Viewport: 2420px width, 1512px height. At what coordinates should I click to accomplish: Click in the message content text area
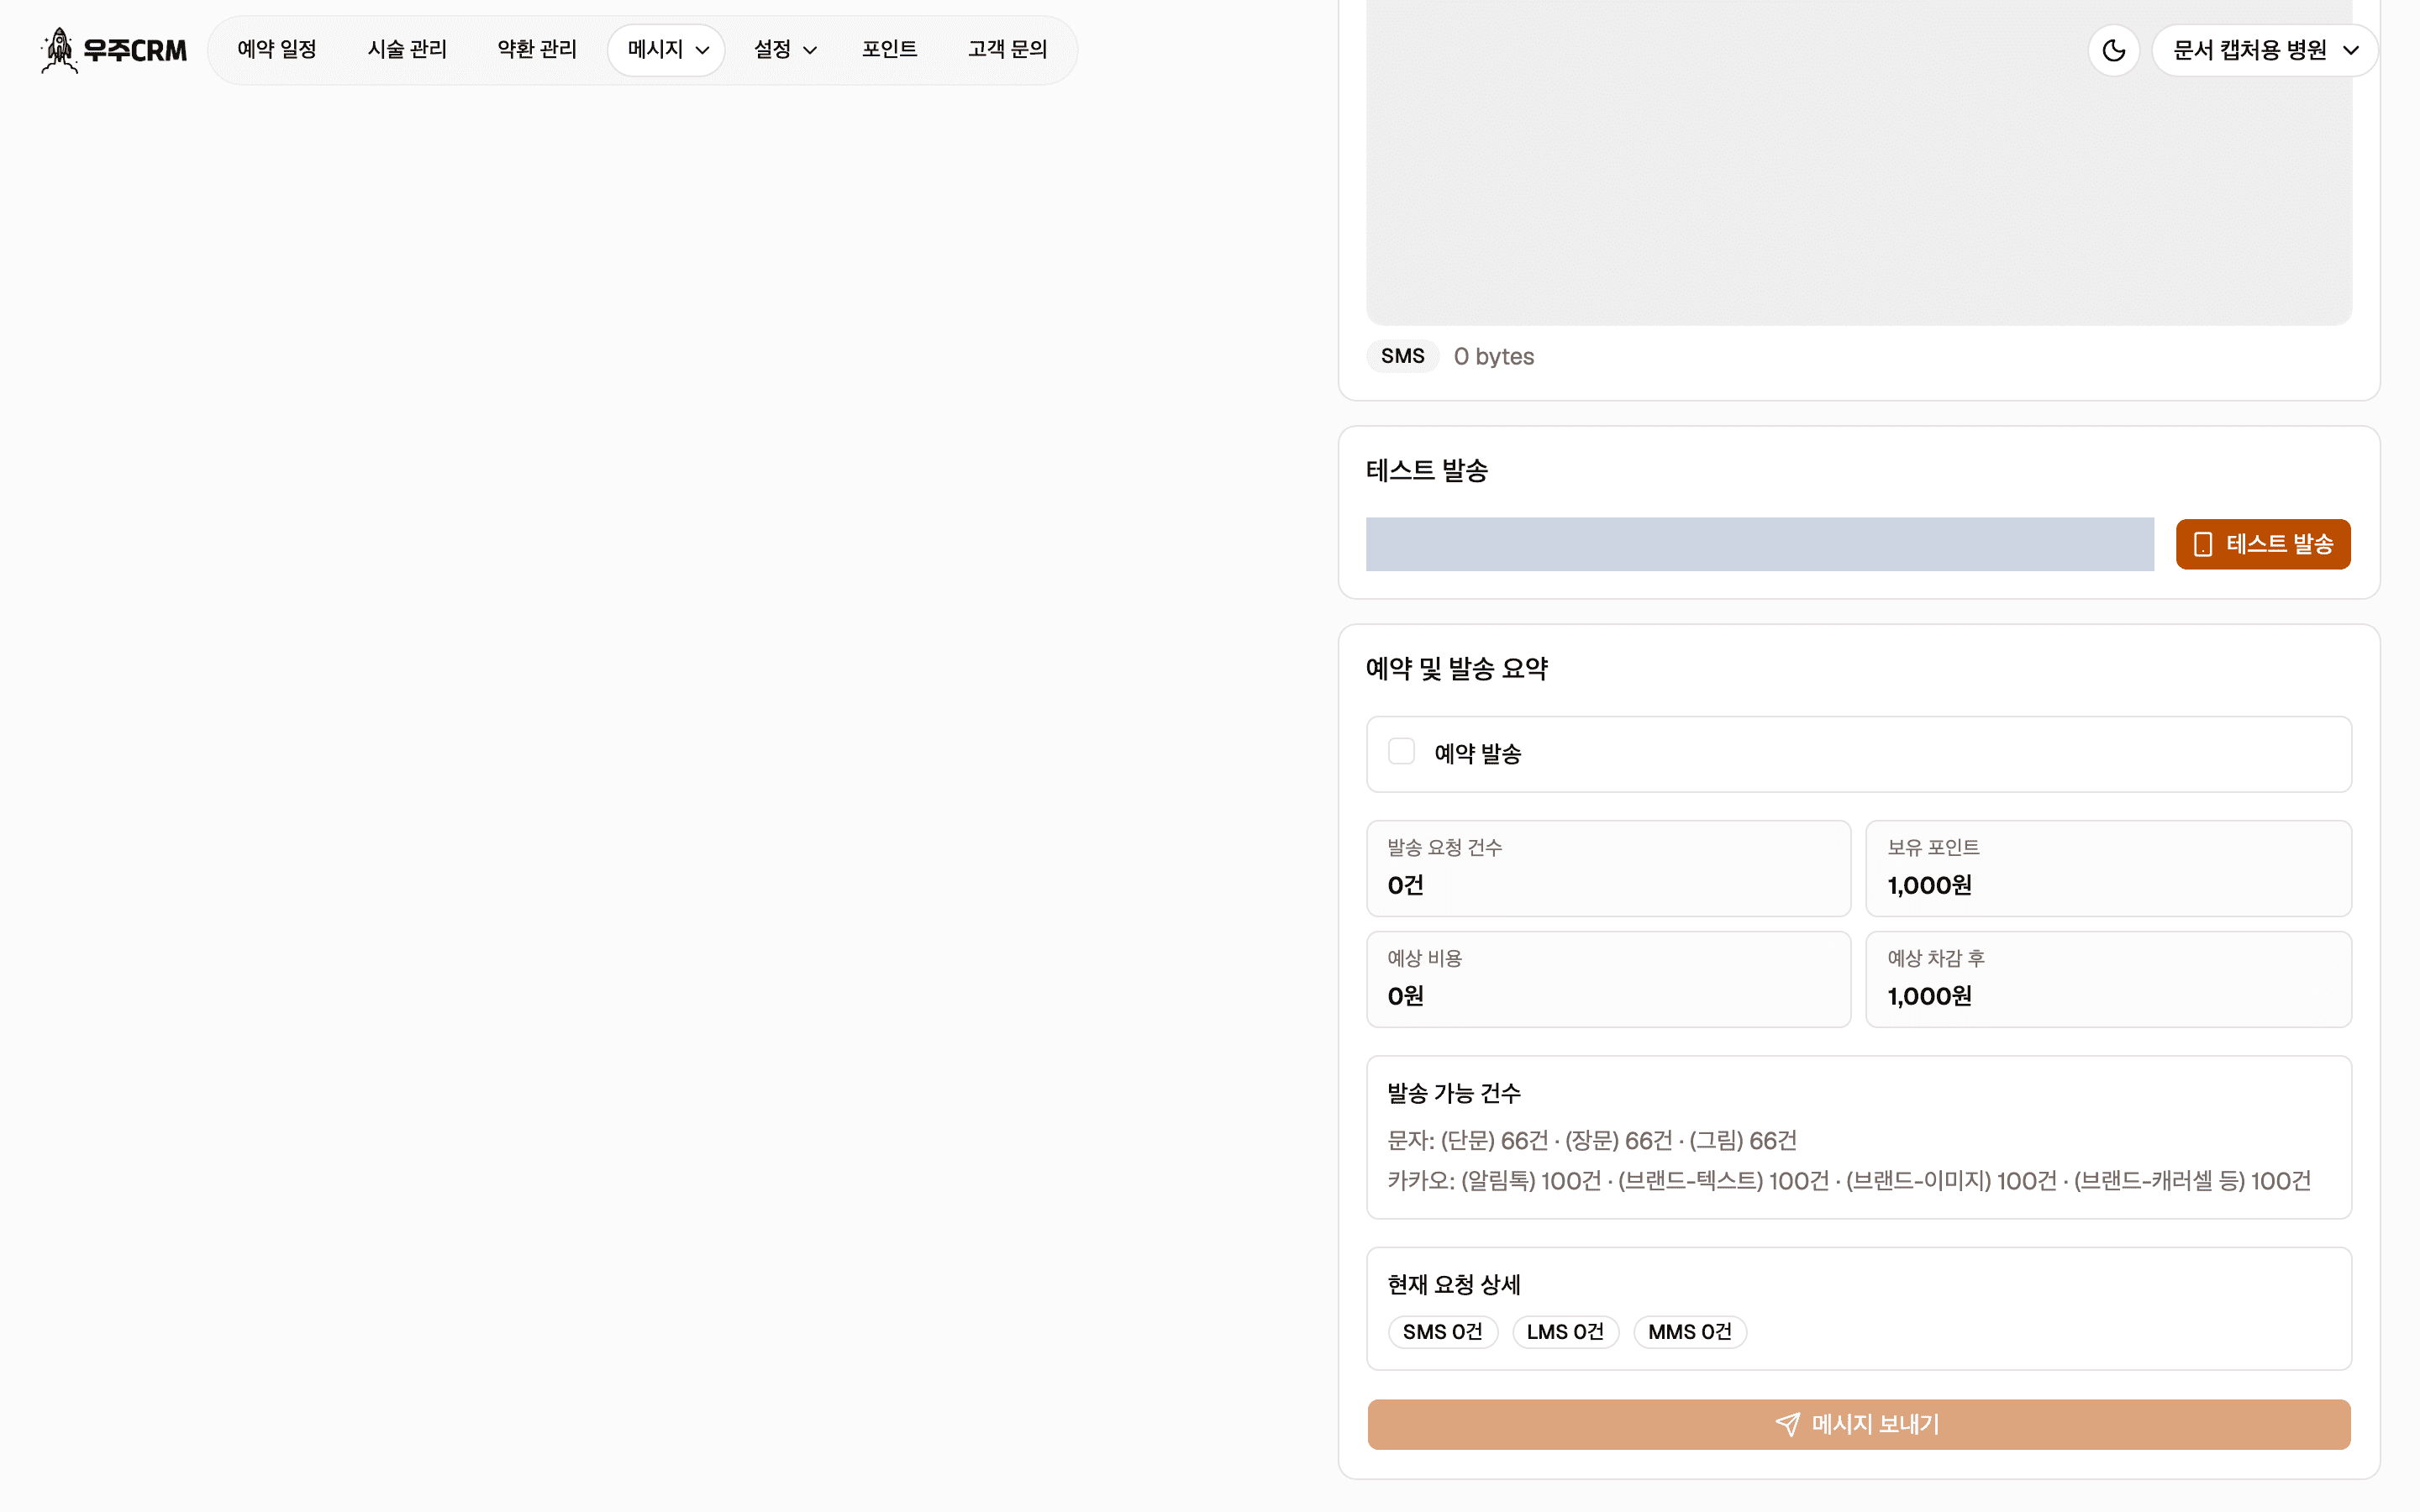point(1859,162)
